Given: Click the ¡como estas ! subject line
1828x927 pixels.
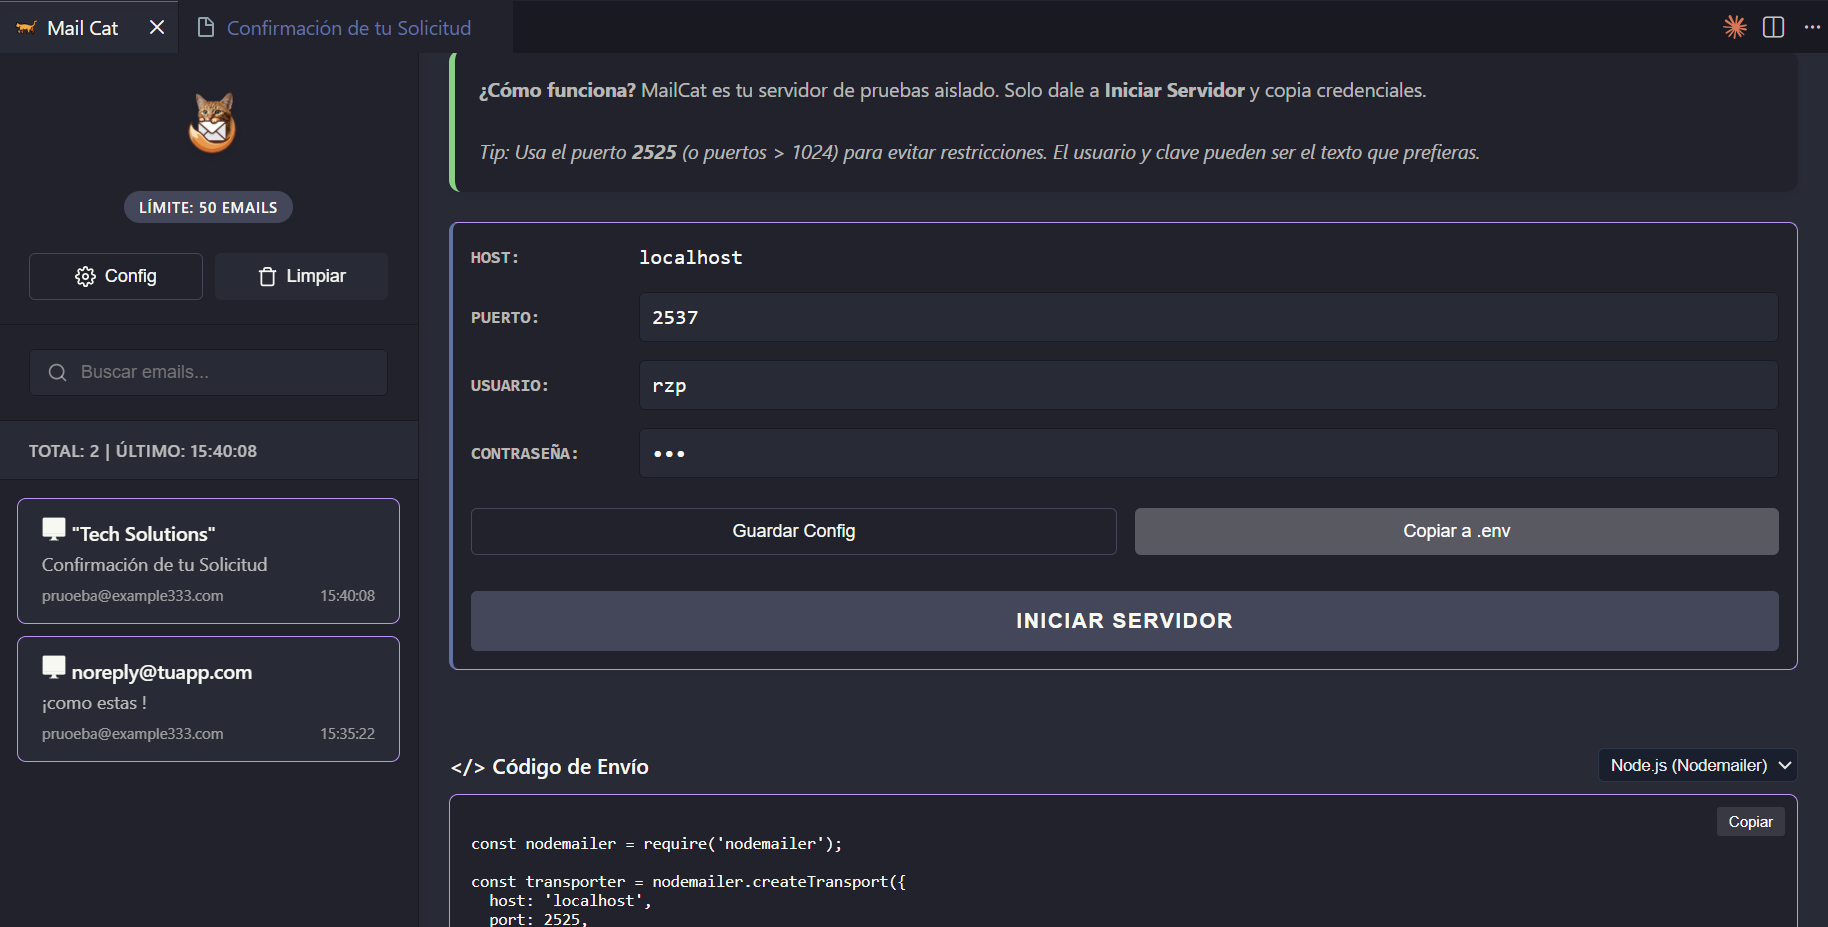Looking at the screenshot, I should tap(94, 703).
